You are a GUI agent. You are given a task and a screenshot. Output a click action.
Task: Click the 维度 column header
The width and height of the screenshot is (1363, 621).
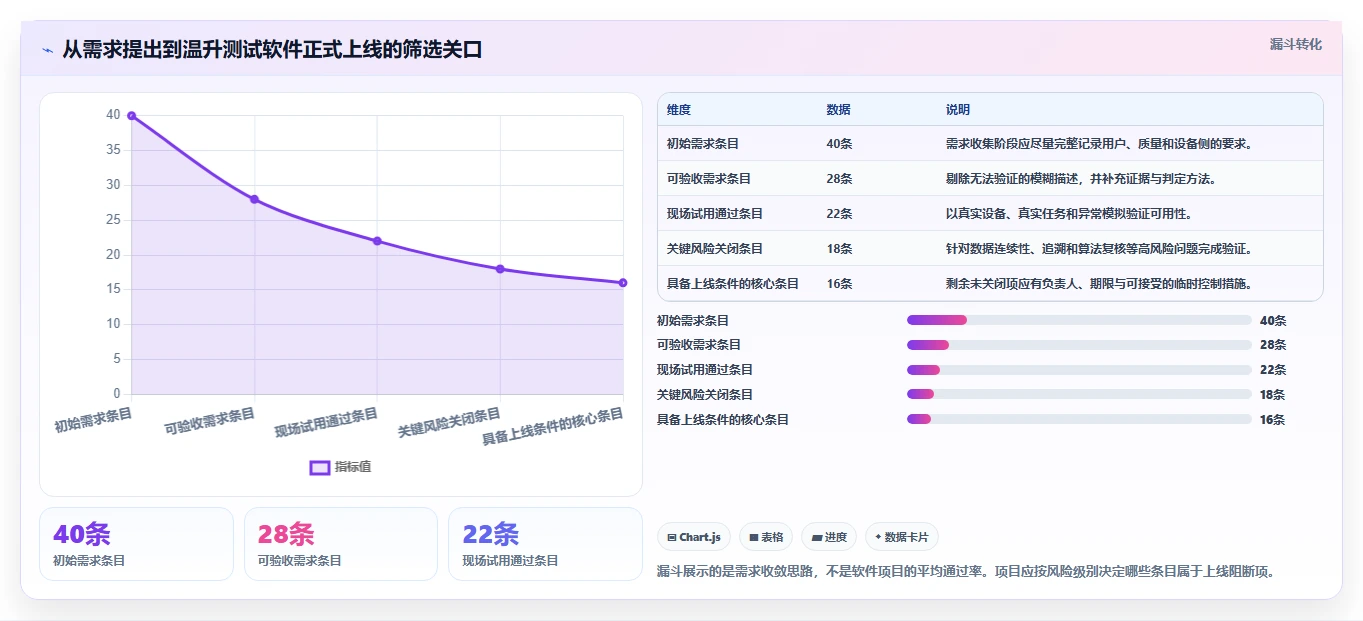point(679,110)
